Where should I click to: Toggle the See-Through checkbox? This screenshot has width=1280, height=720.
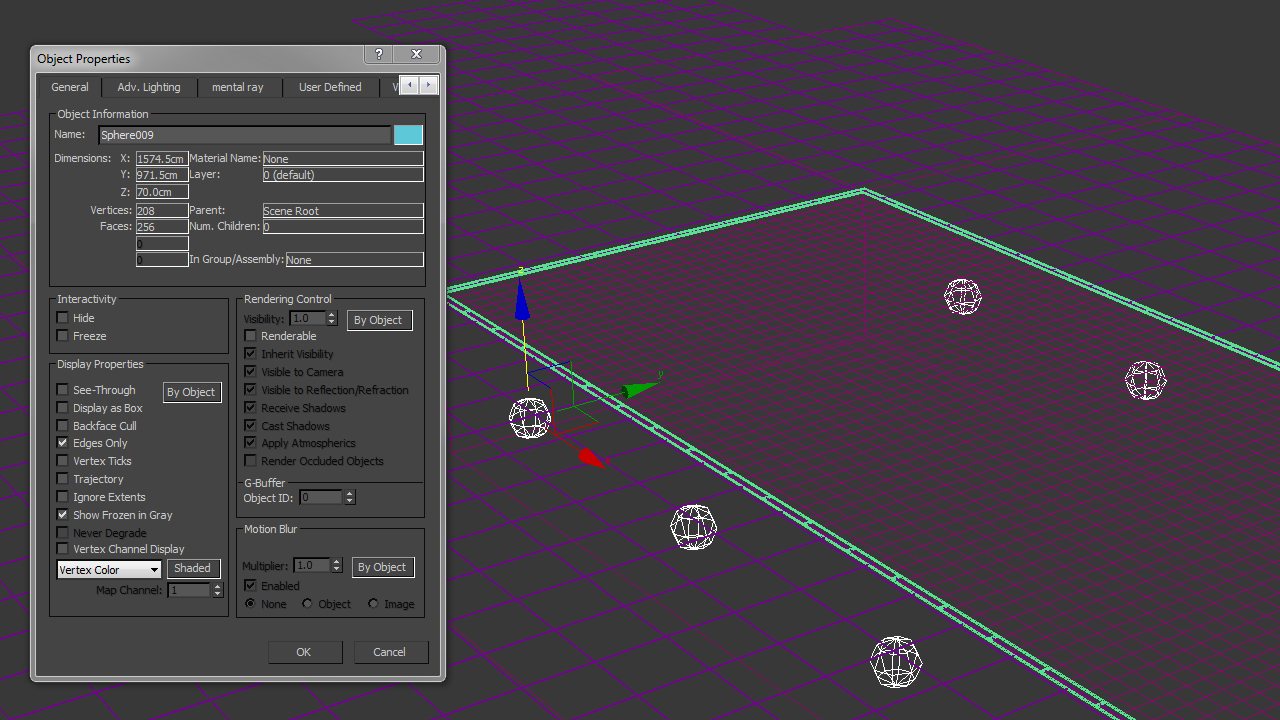(63, 390)
